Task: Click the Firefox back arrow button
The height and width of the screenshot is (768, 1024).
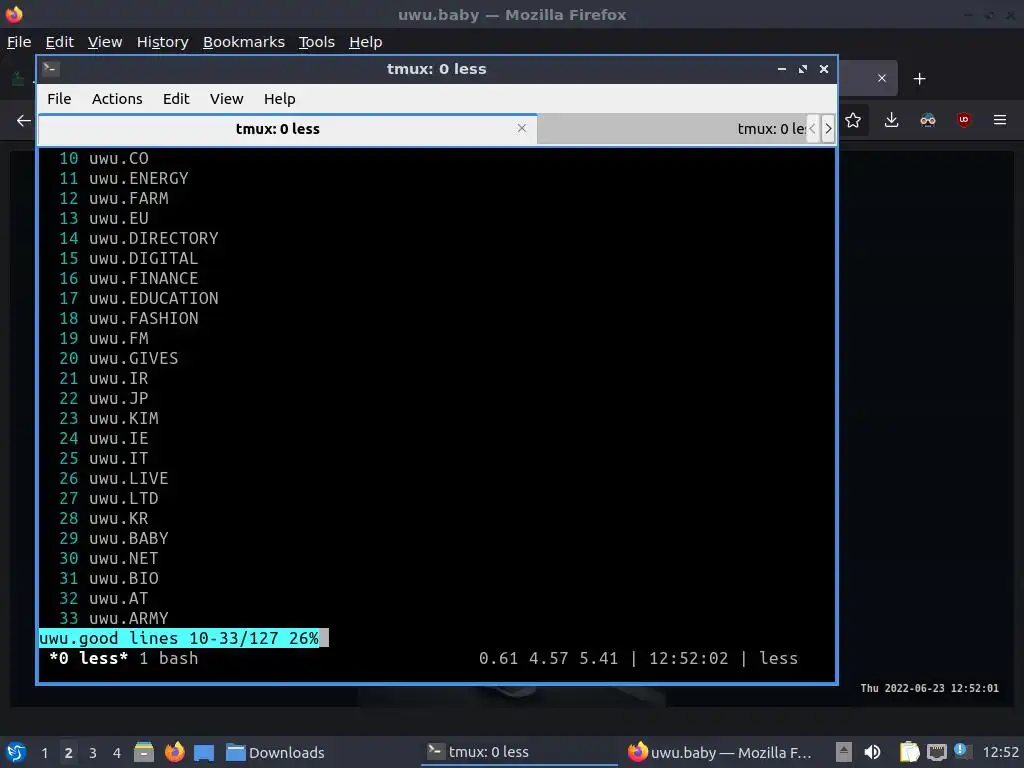Action: (x=24, y=120)
